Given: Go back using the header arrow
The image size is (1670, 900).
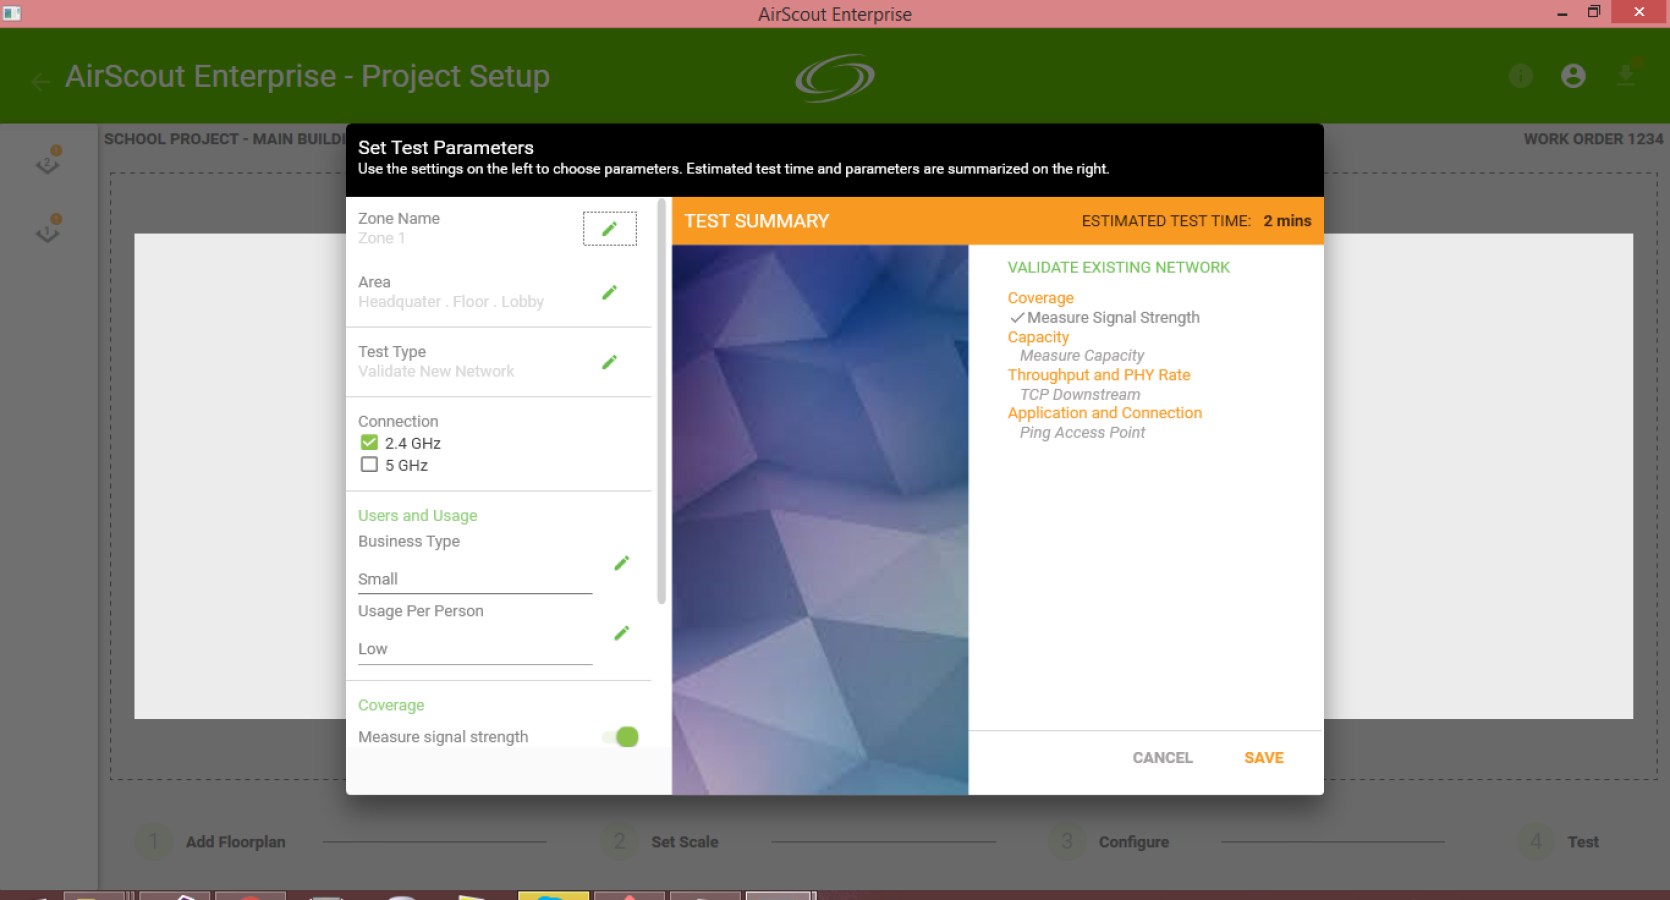Looking at the screenshot, I should pyautogui.click(x=41, y=82).
